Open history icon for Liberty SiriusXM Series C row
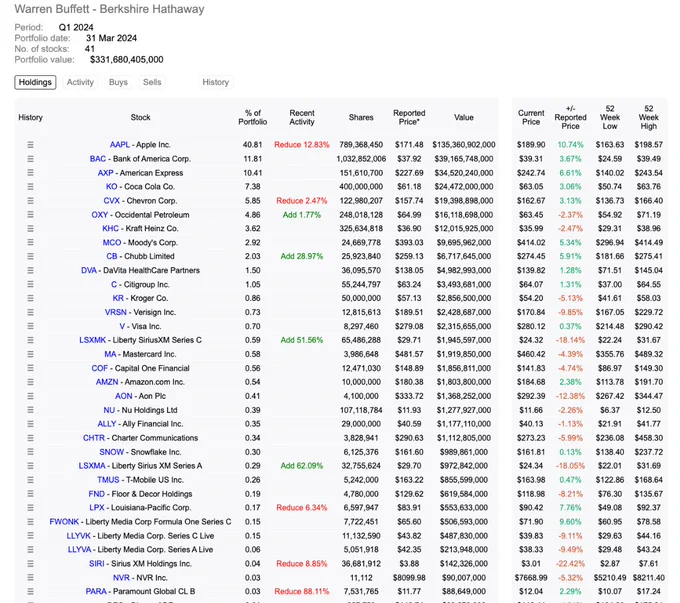 coord(30,340)
